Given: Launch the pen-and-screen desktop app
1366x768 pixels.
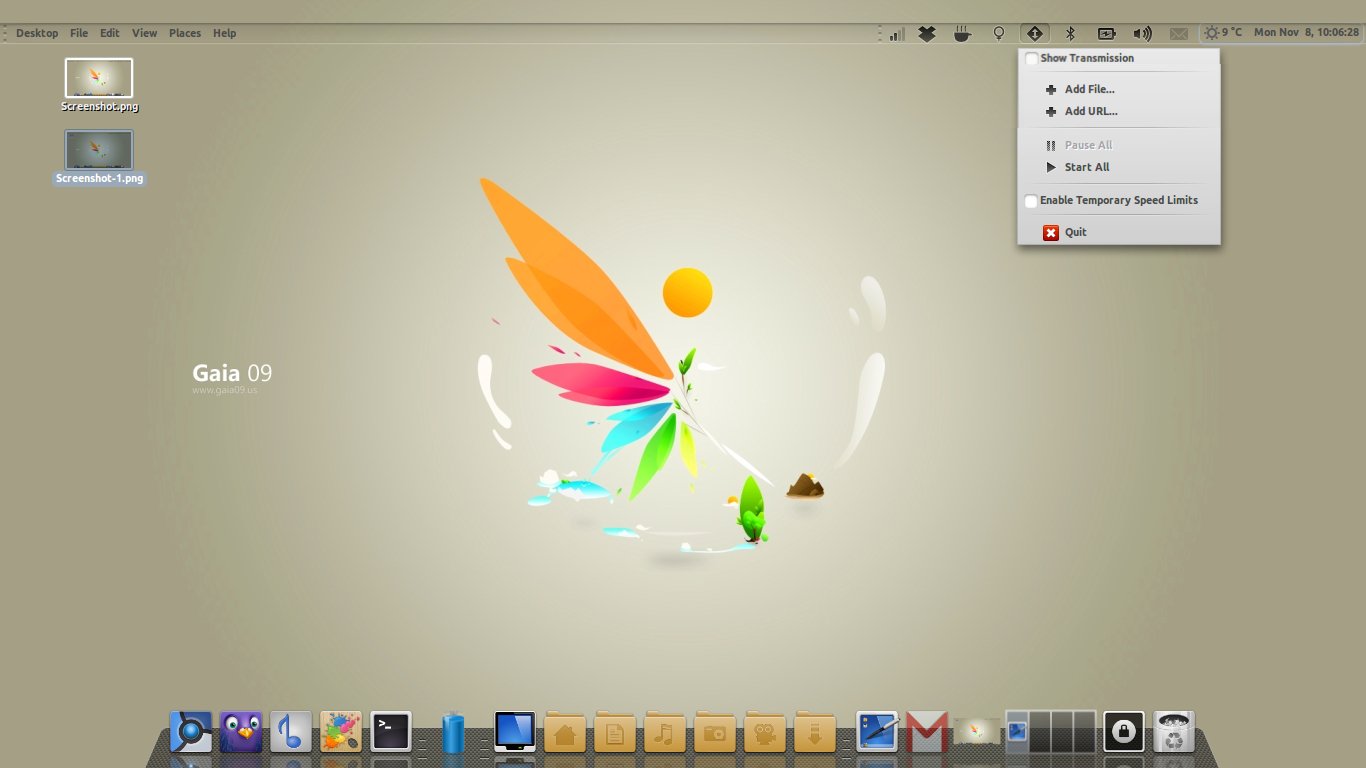Looking at the screenshot, I should point(878,732).
